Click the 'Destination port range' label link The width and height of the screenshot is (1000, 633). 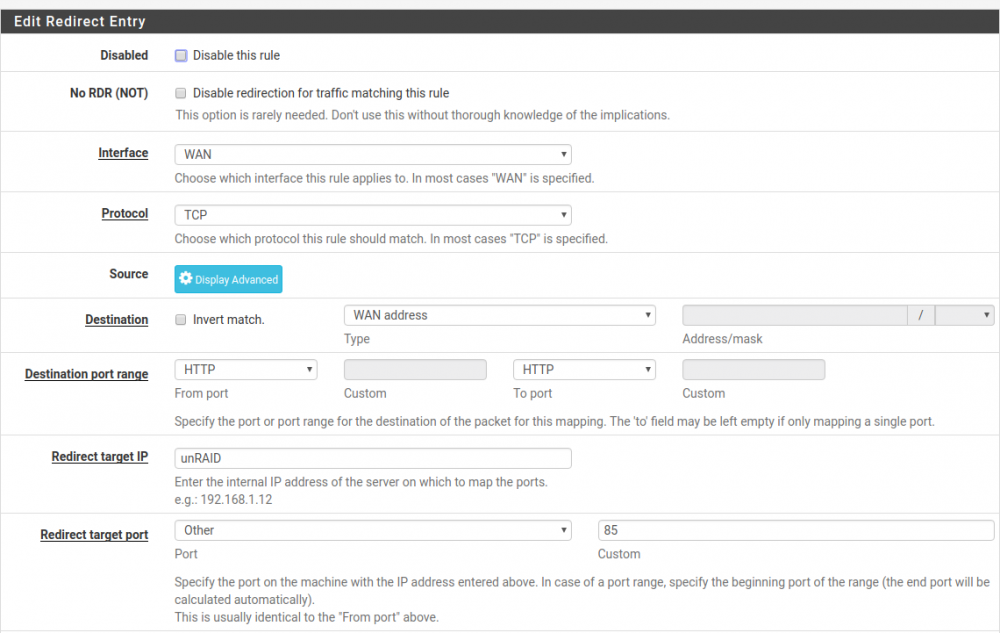(87, 374)
